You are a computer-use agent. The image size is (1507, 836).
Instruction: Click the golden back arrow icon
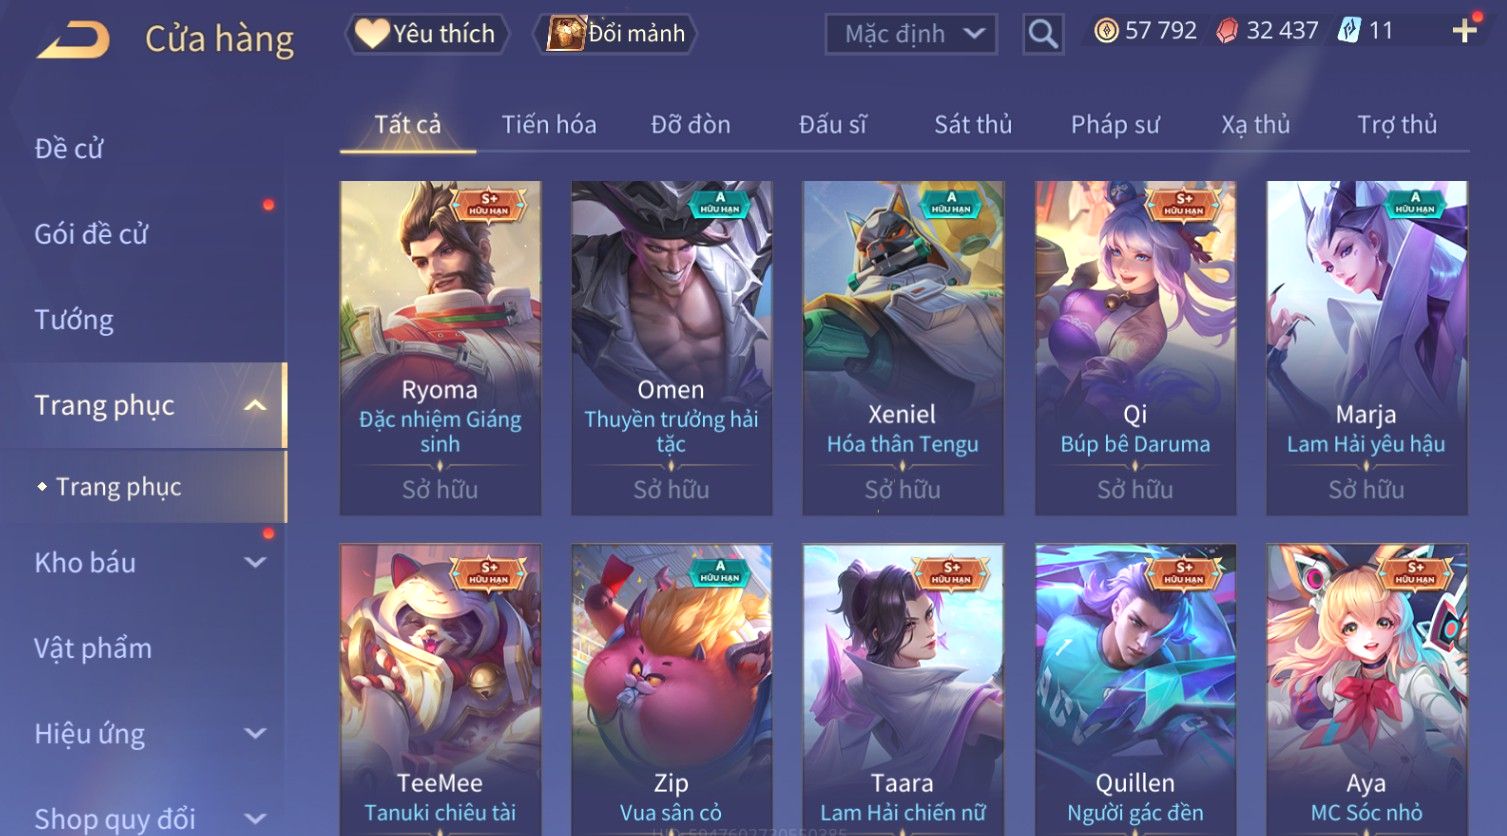click(74, 40)
